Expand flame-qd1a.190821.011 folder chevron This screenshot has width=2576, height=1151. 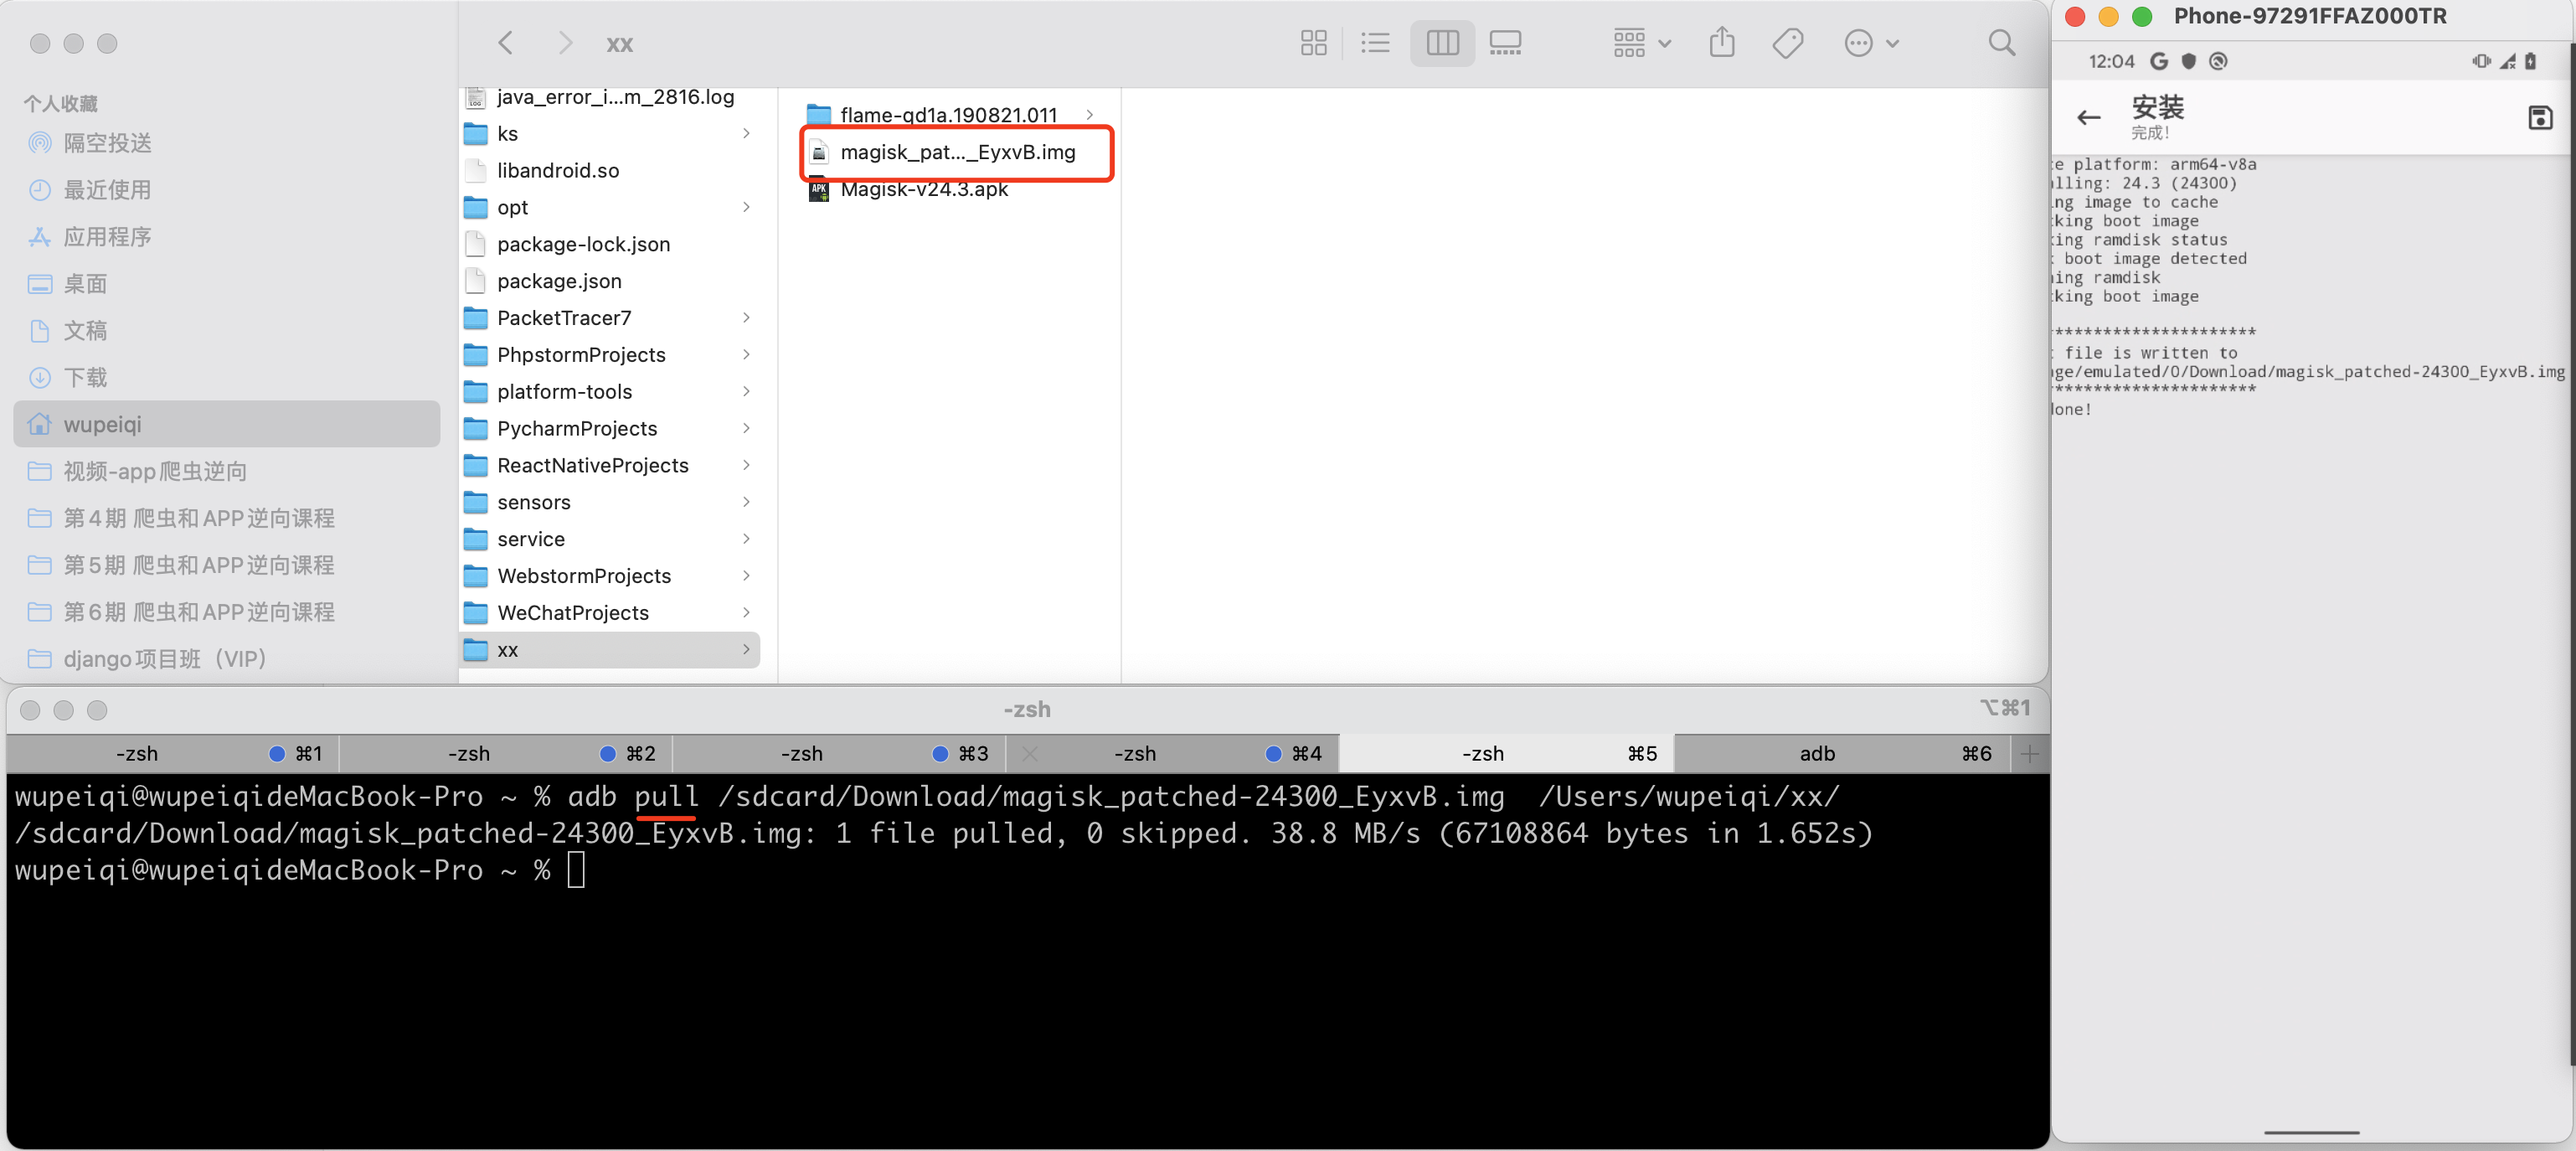pyautogui.click(x=1090, y=115)
